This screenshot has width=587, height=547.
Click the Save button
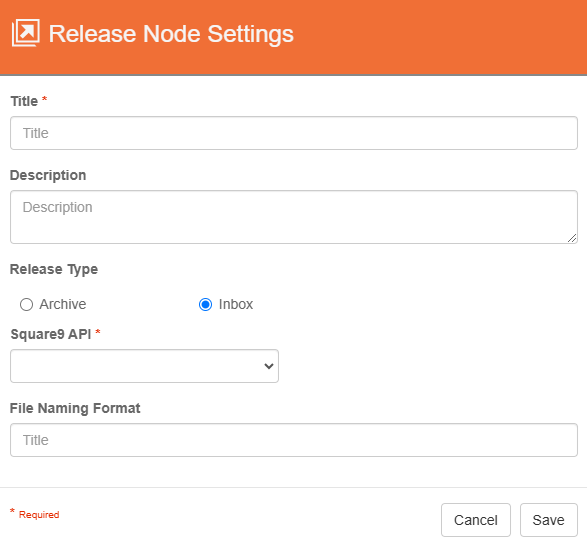point(548,520)
